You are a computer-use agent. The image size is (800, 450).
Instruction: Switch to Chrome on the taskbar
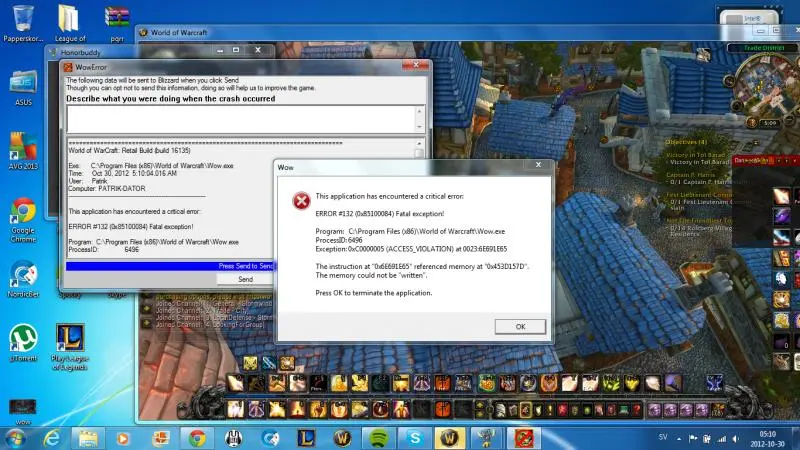pyautogui.click(x=197, y=438)
